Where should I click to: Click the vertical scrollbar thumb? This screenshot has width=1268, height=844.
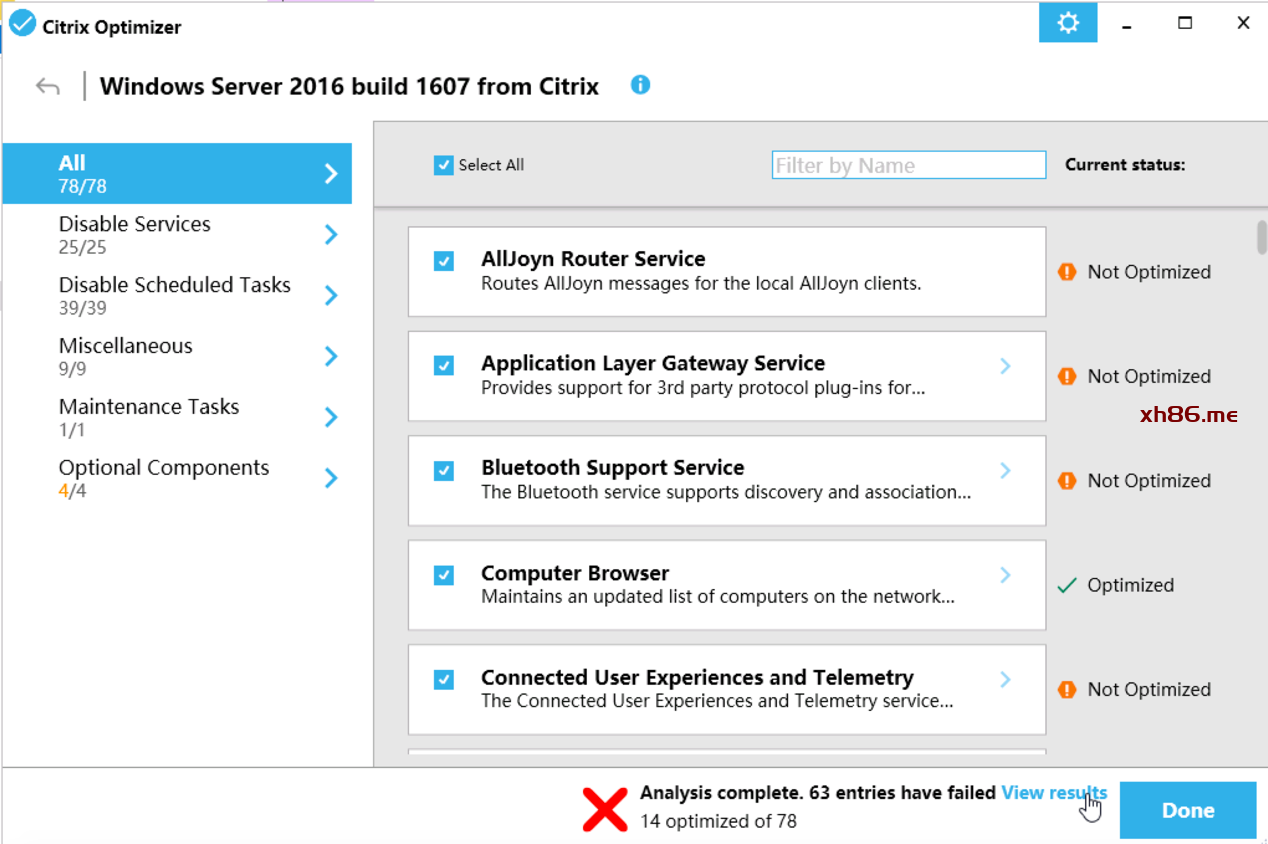pos(1262,237)
